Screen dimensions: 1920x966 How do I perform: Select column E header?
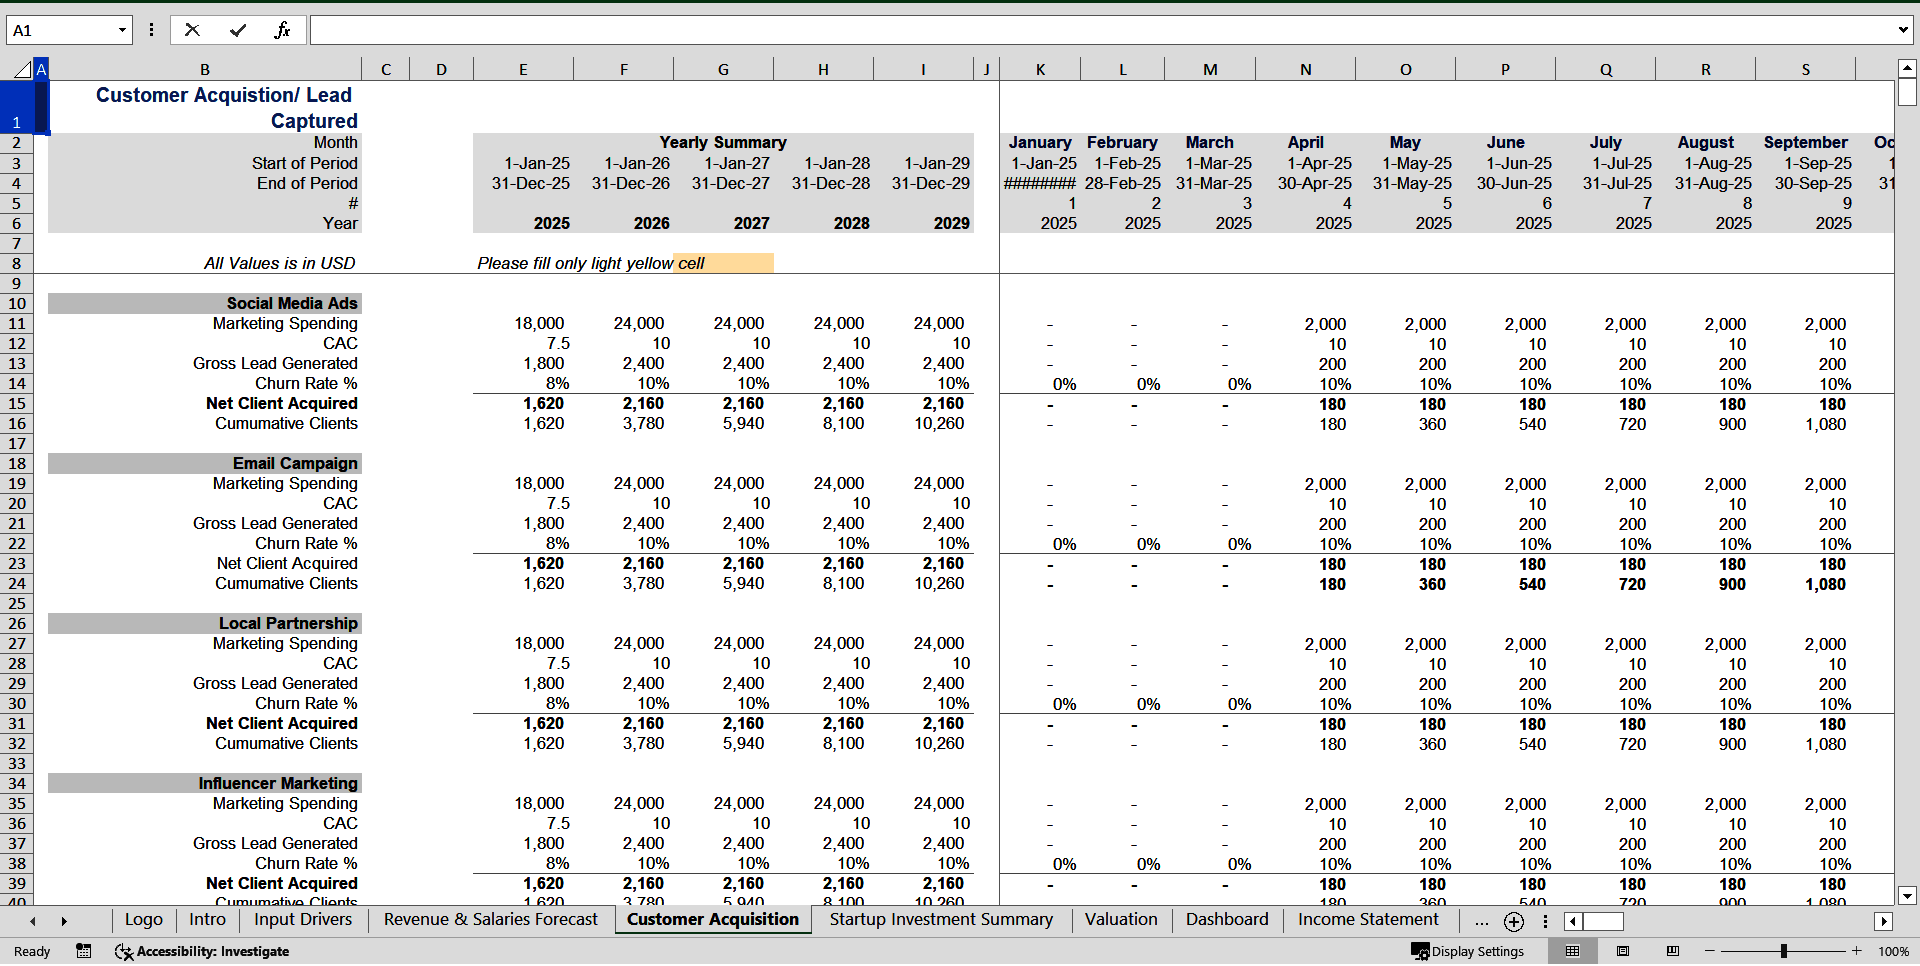523,69
